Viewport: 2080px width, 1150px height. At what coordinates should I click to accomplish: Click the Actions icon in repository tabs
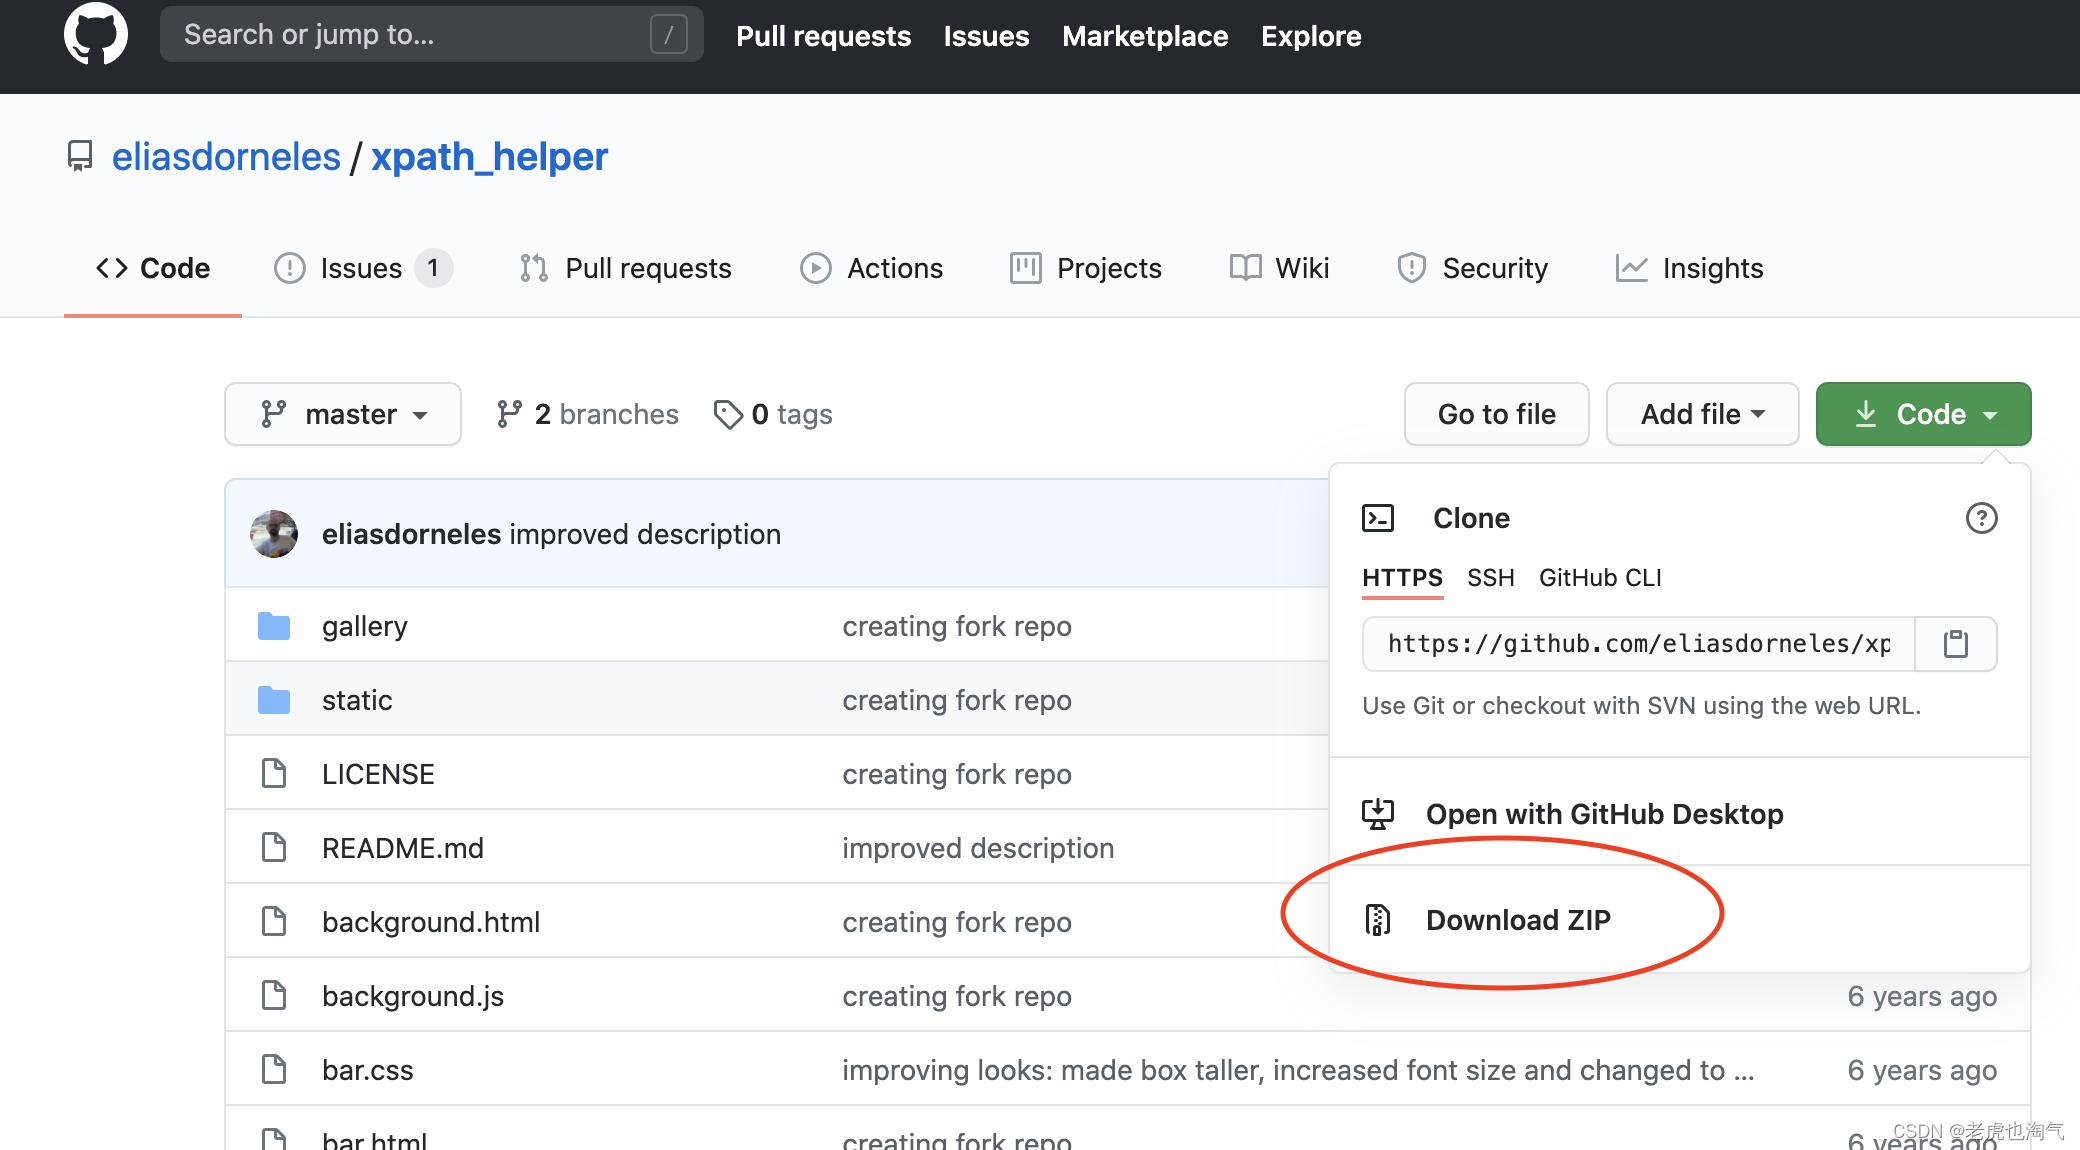coord(813,268)
